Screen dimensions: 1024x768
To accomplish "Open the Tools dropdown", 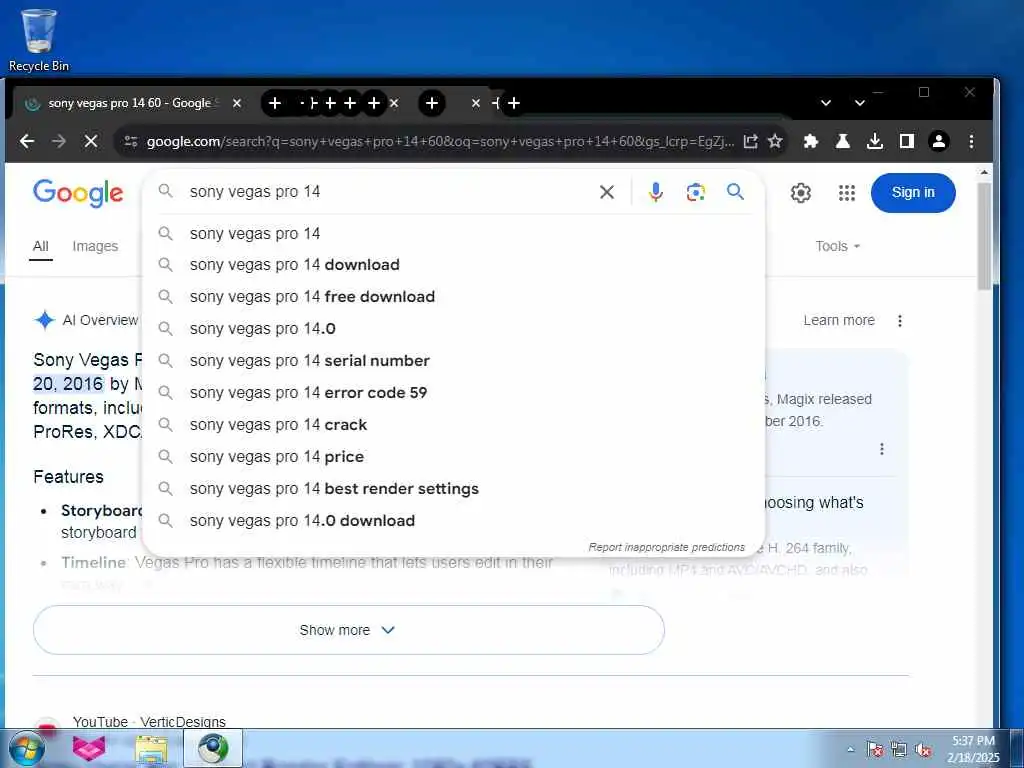I will [x=837, y=246].
